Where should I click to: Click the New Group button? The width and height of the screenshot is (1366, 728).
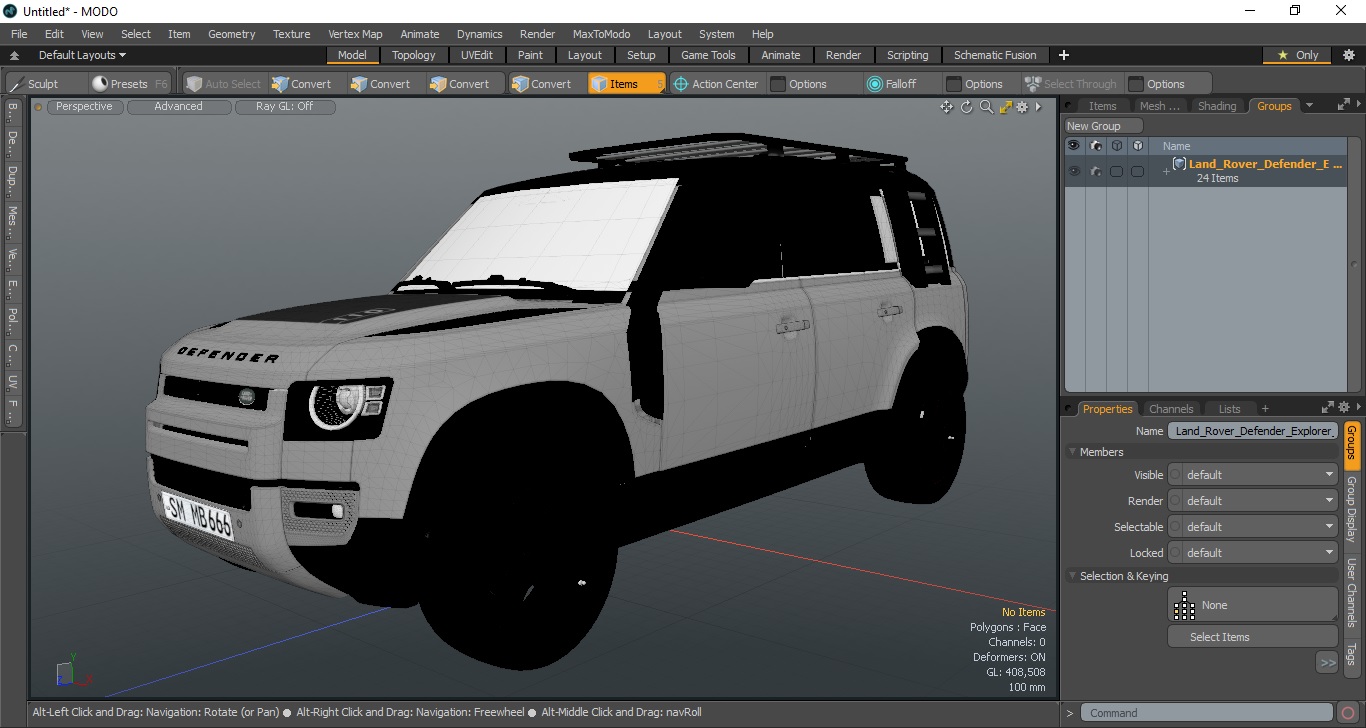(x=1104, y=126)
